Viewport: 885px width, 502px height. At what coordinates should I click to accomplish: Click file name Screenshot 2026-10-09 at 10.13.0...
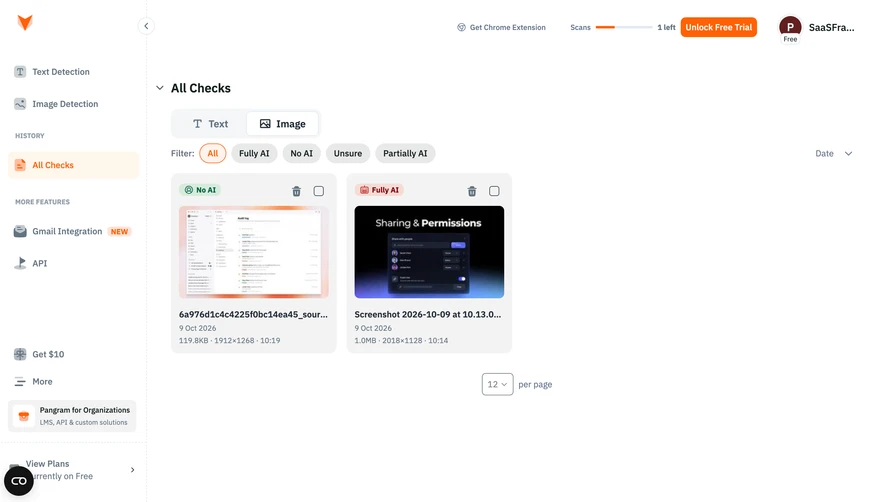(428, 315)
